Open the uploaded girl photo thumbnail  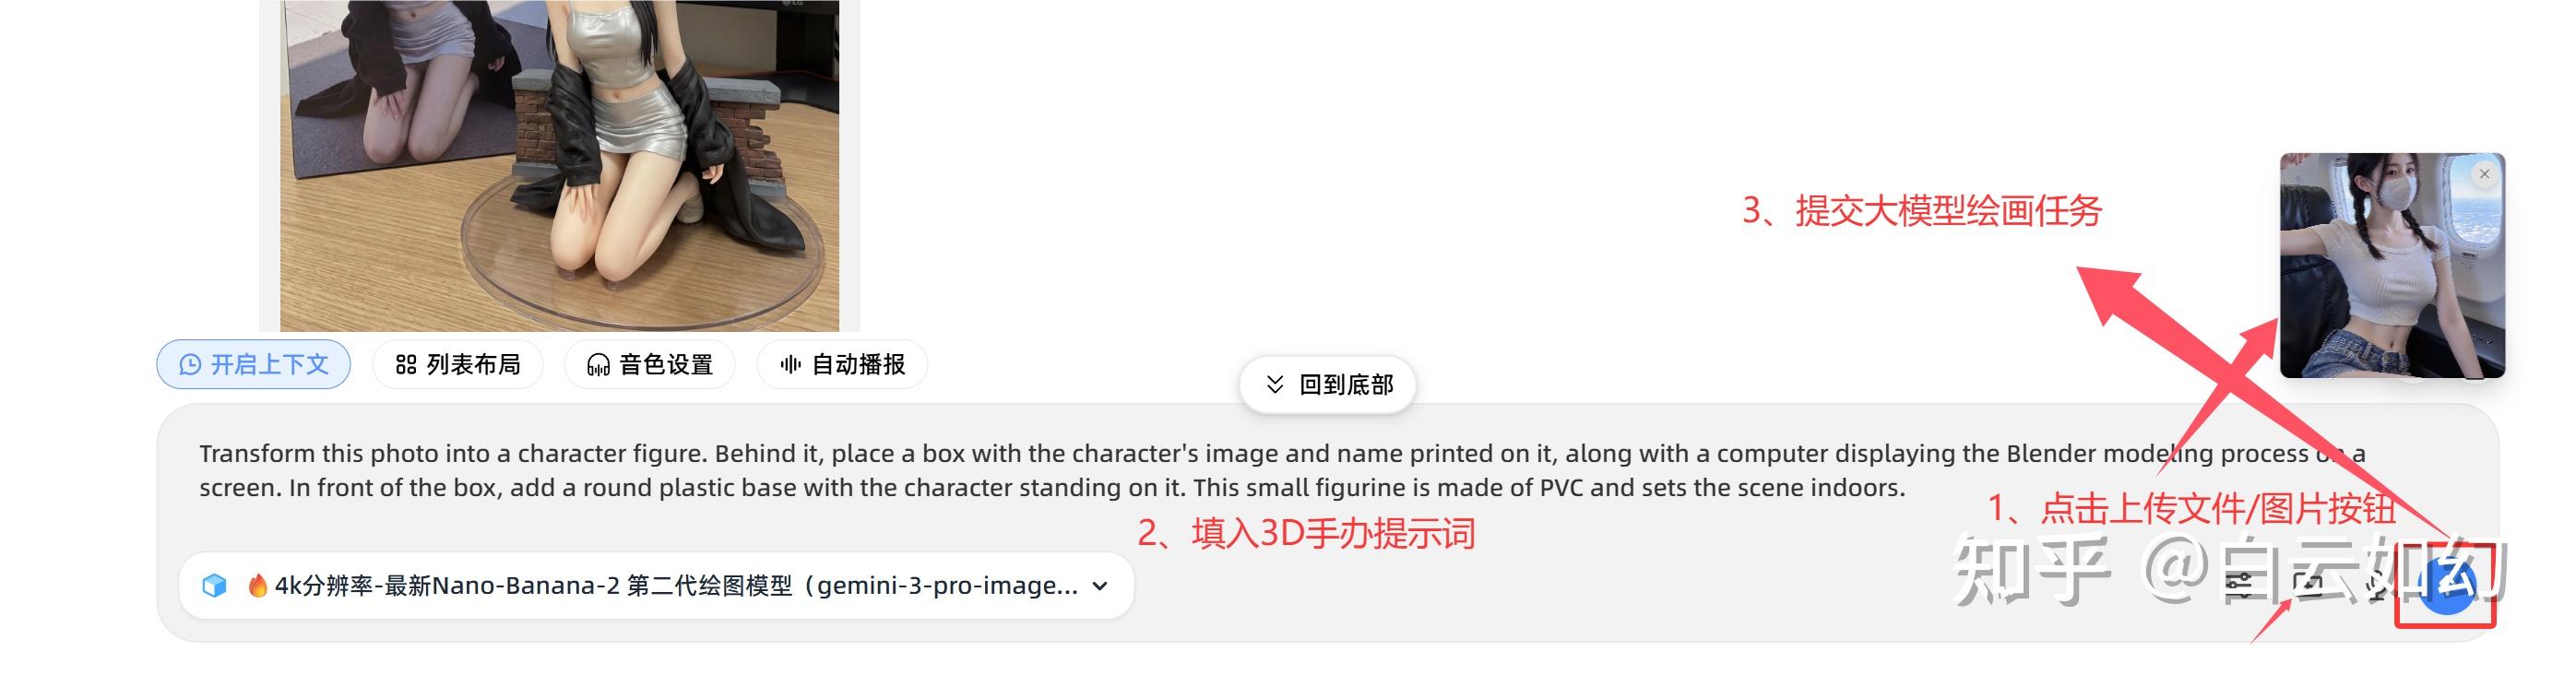[x=2392, y=265]
